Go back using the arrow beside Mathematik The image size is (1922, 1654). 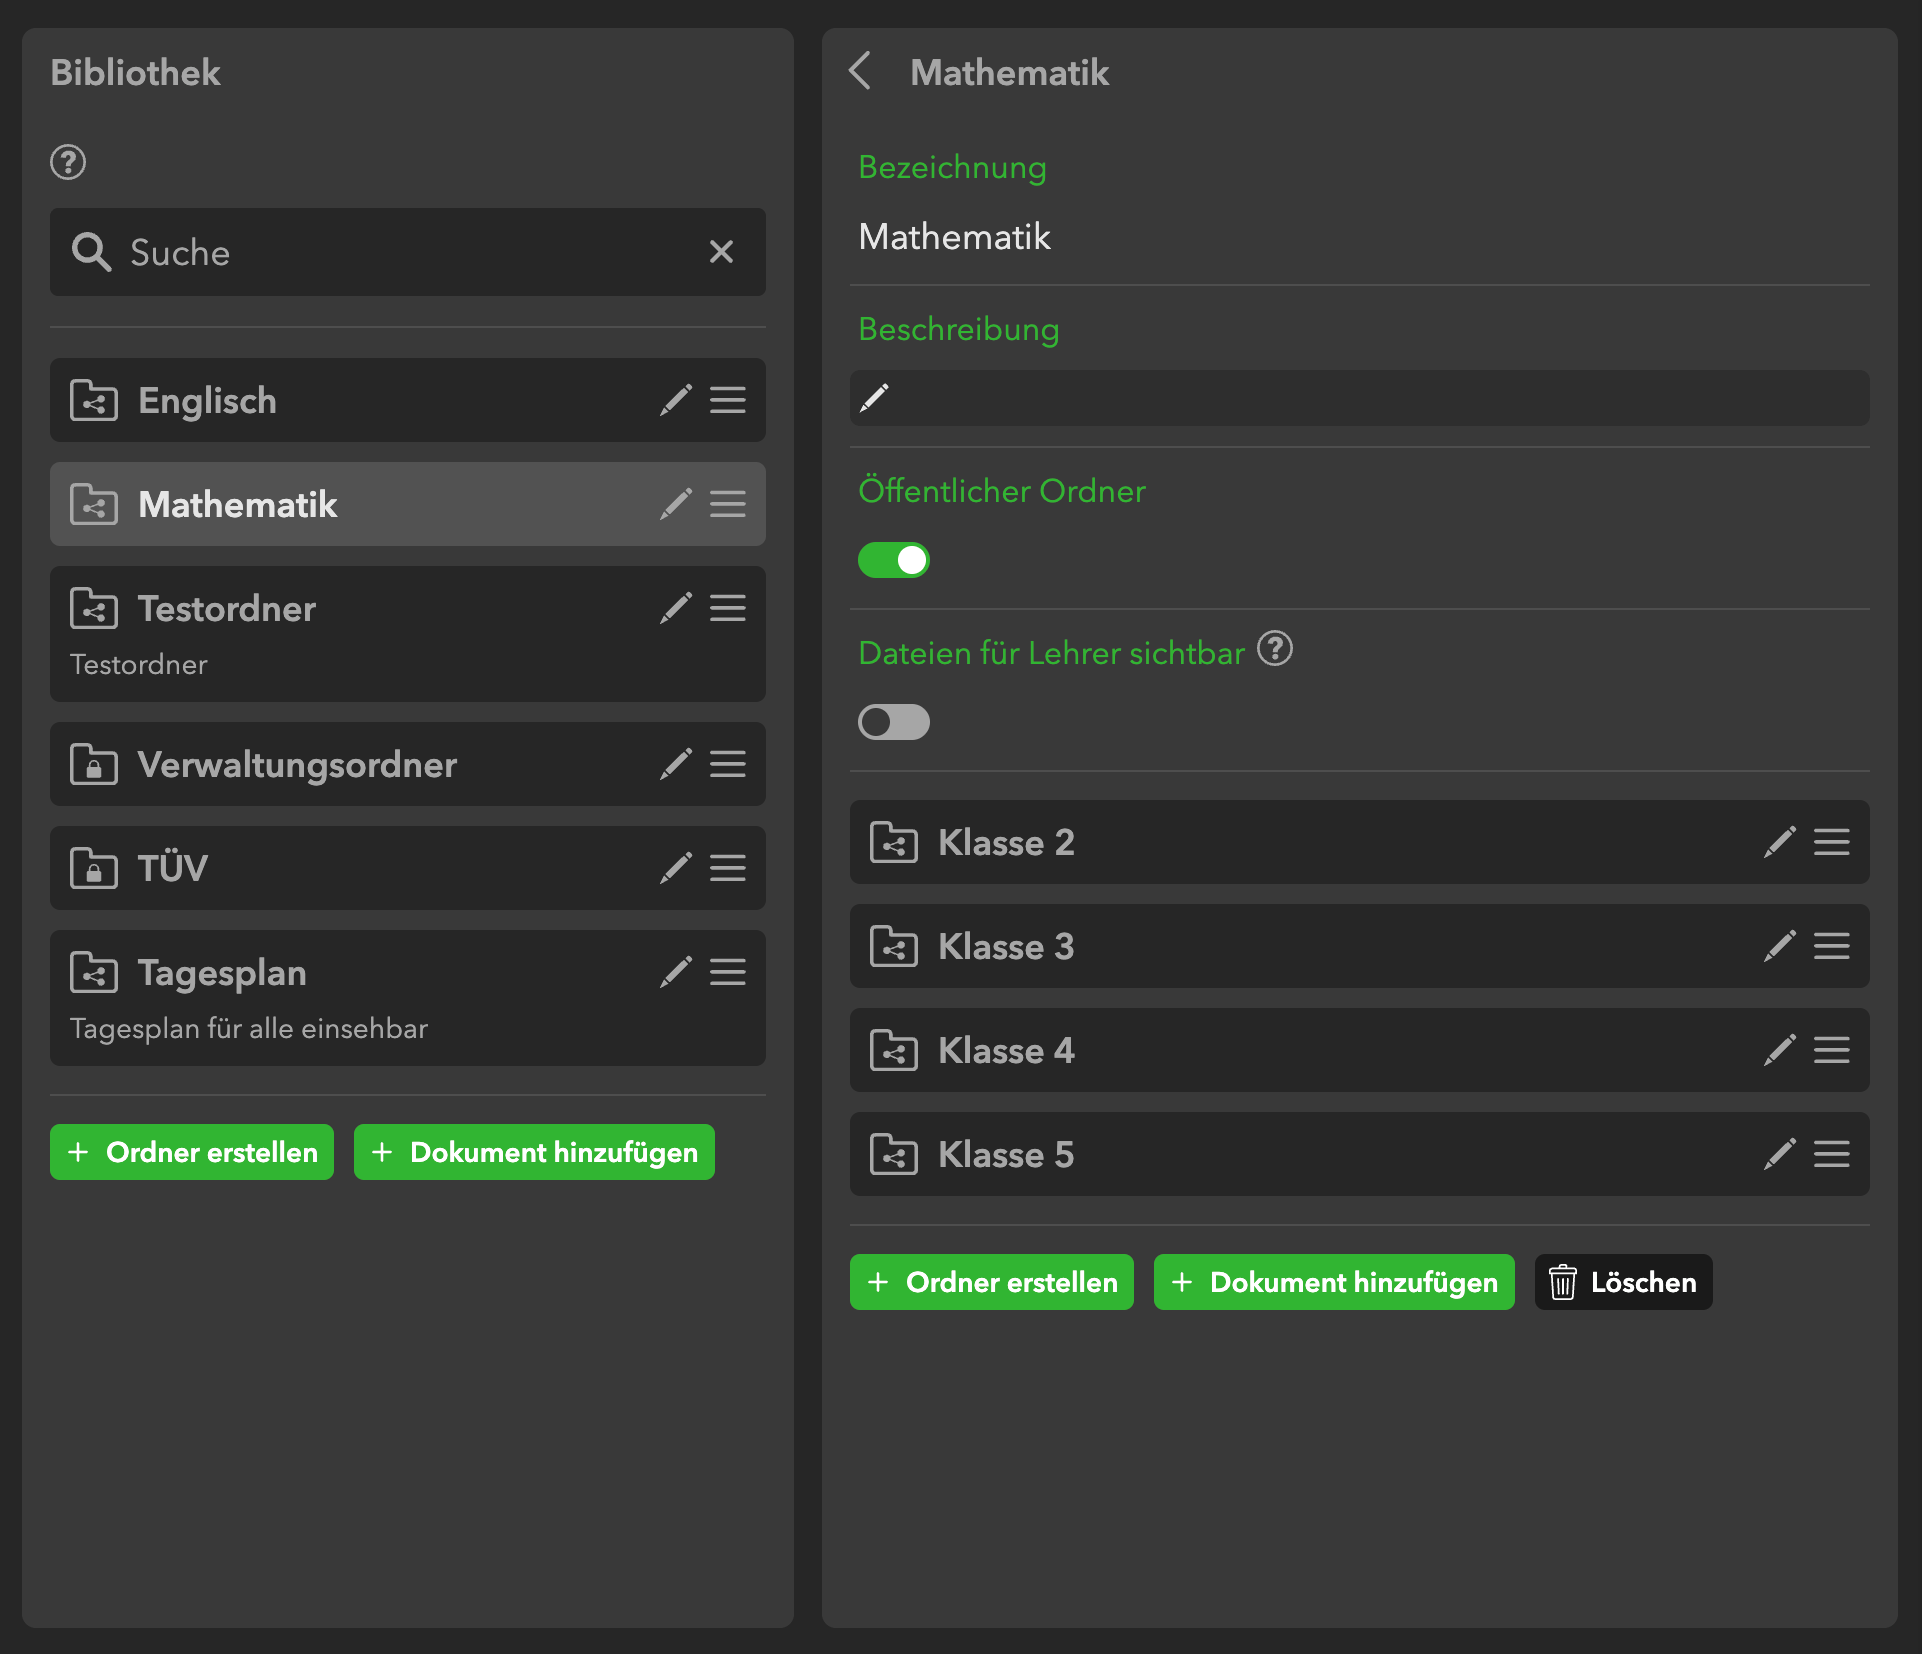tap(860, 72)
